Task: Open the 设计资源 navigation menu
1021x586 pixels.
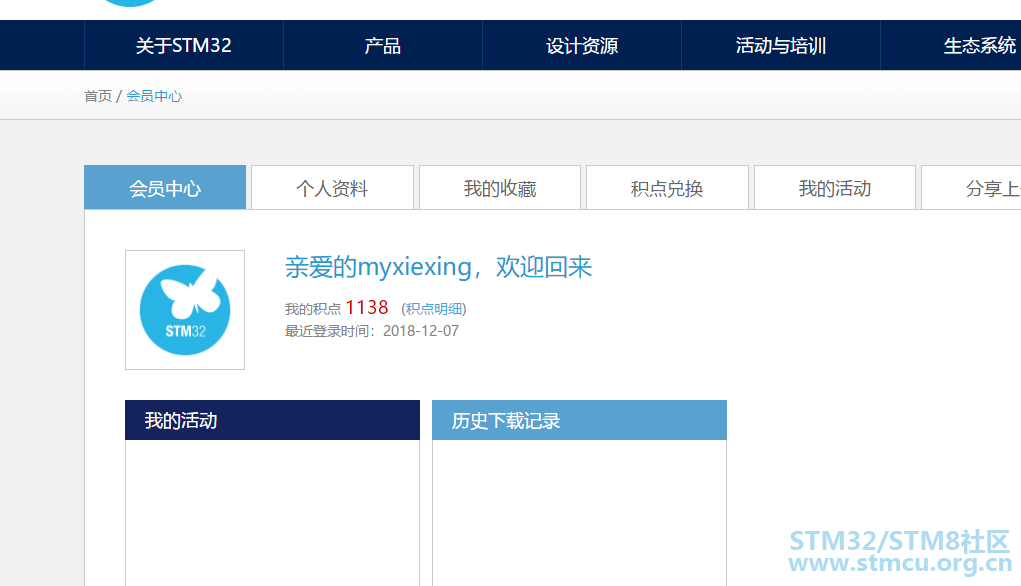Action: pos(582,46)
